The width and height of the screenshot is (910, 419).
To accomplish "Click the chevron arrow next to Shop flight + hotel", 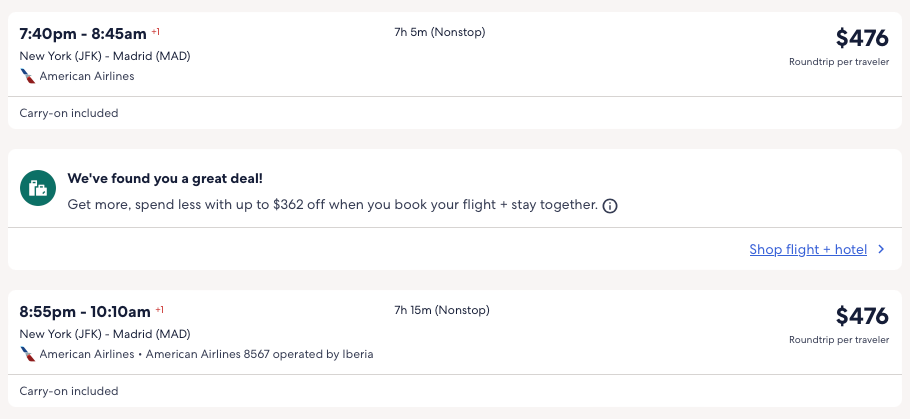I will (881, 250).
